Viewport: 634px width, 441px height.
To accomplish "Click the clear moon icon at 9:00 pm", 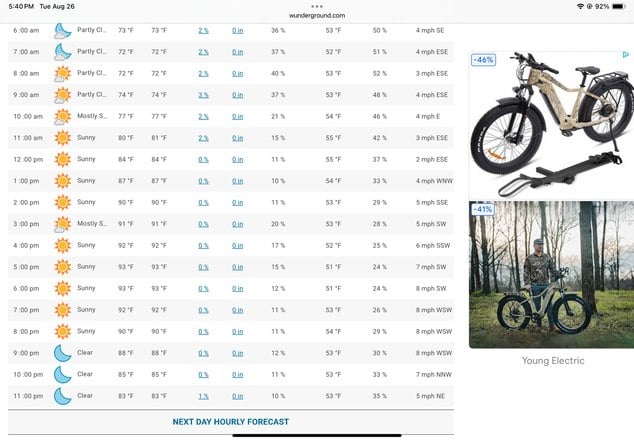I will point(63,353).
